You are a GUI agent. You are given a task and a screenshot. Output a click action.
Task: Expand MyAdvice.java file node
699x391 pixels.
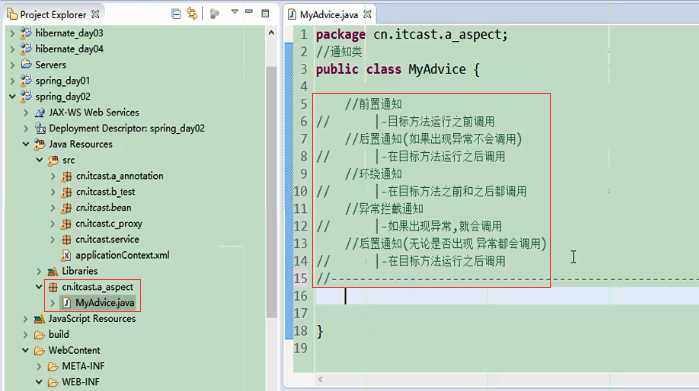[53, 303]
